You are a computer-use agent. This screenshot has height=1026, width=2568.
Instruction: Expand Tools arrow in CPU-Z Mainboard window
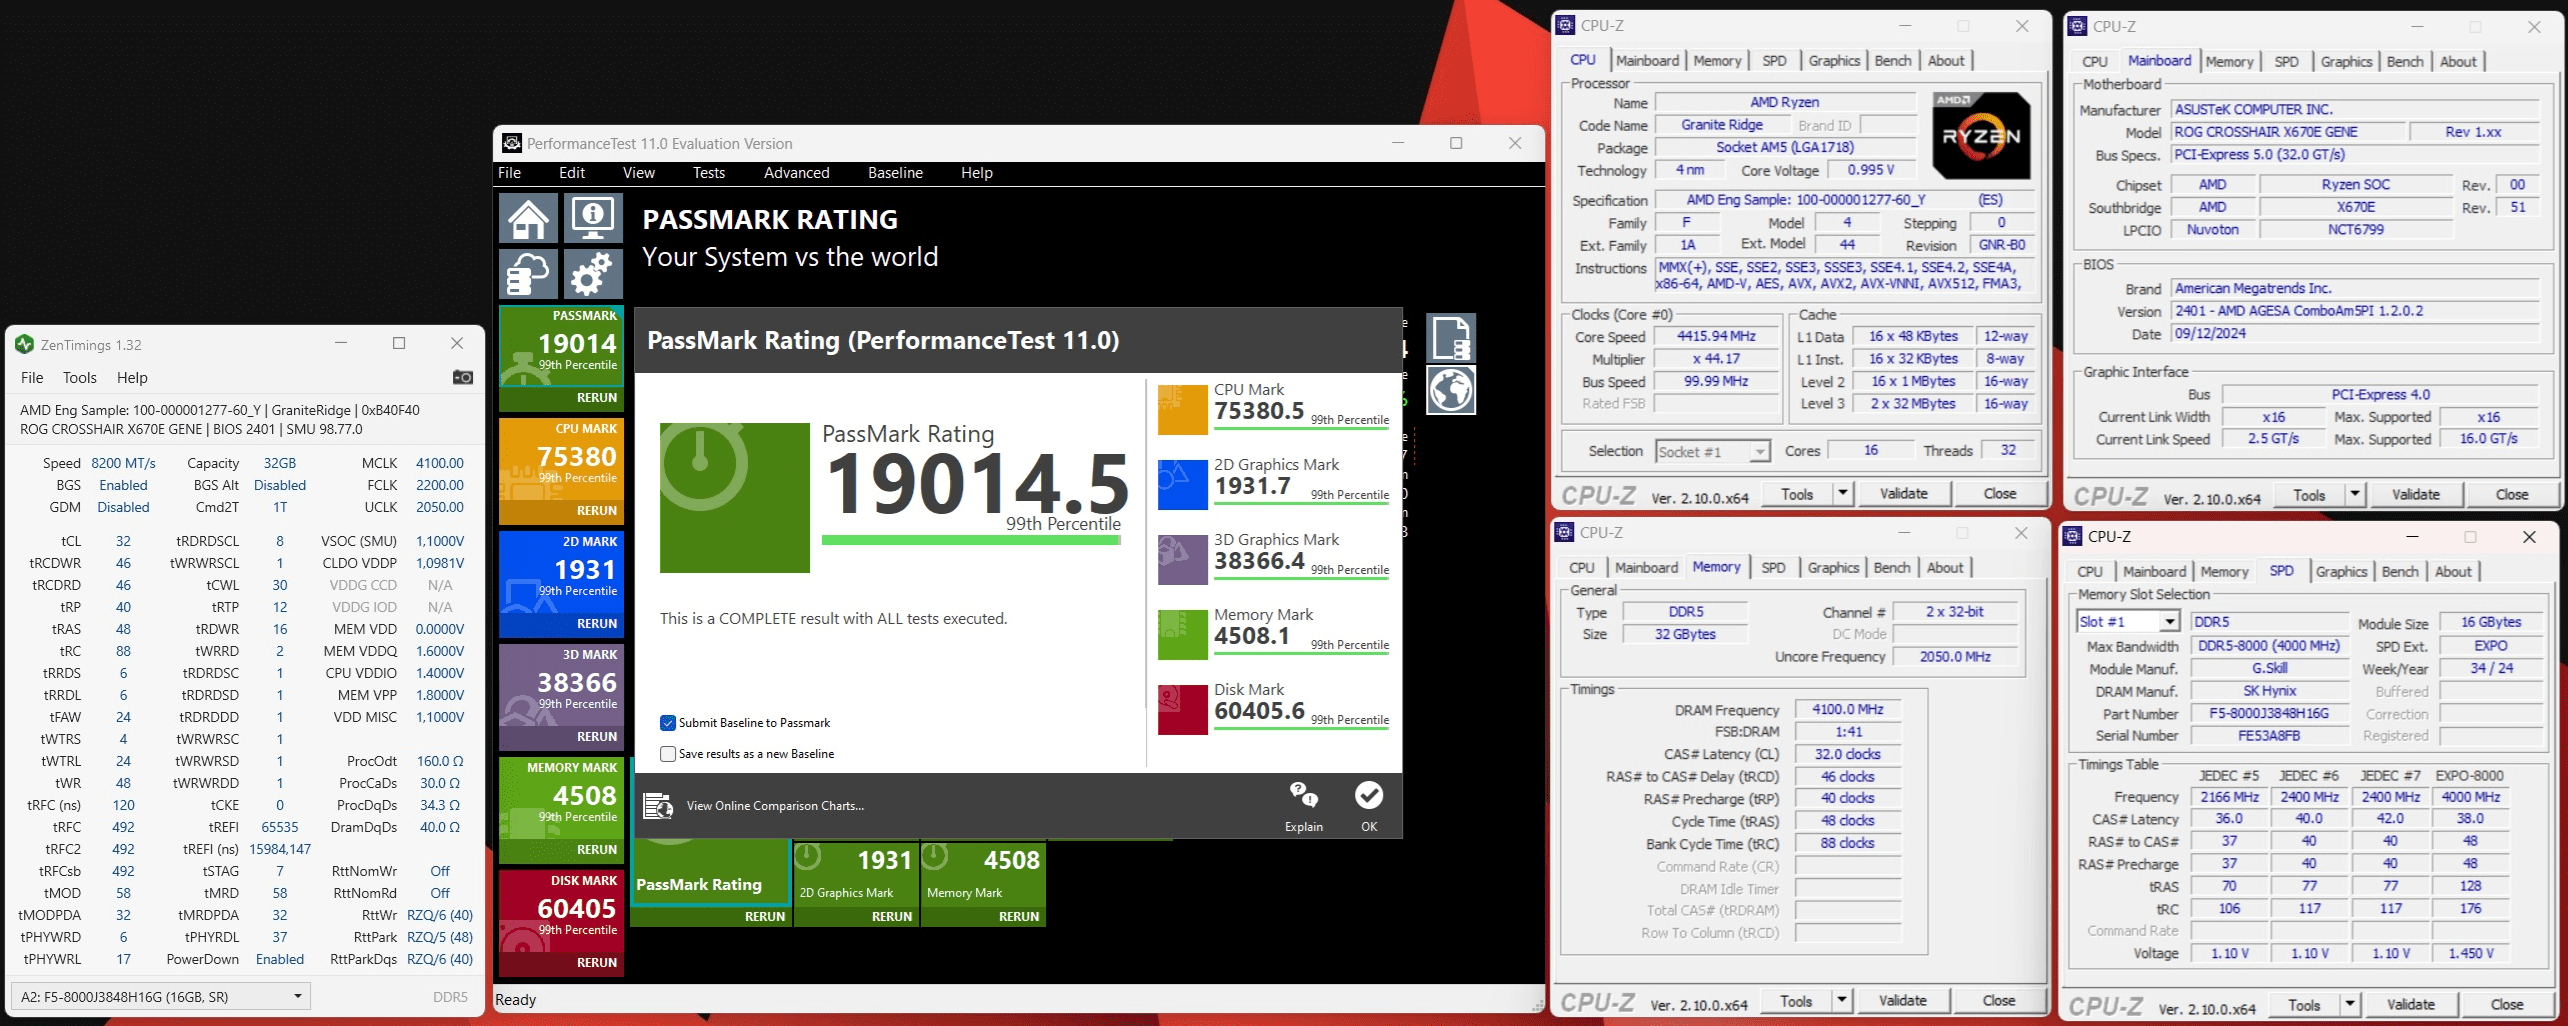pyautogui.click(x=2355, y=494)
